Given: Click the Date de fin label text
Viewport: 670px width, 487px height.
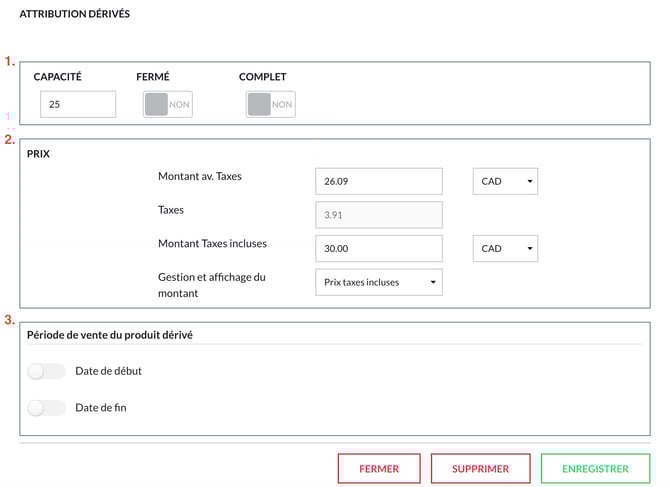Looking at the screenshot, I should pos(100,407).
